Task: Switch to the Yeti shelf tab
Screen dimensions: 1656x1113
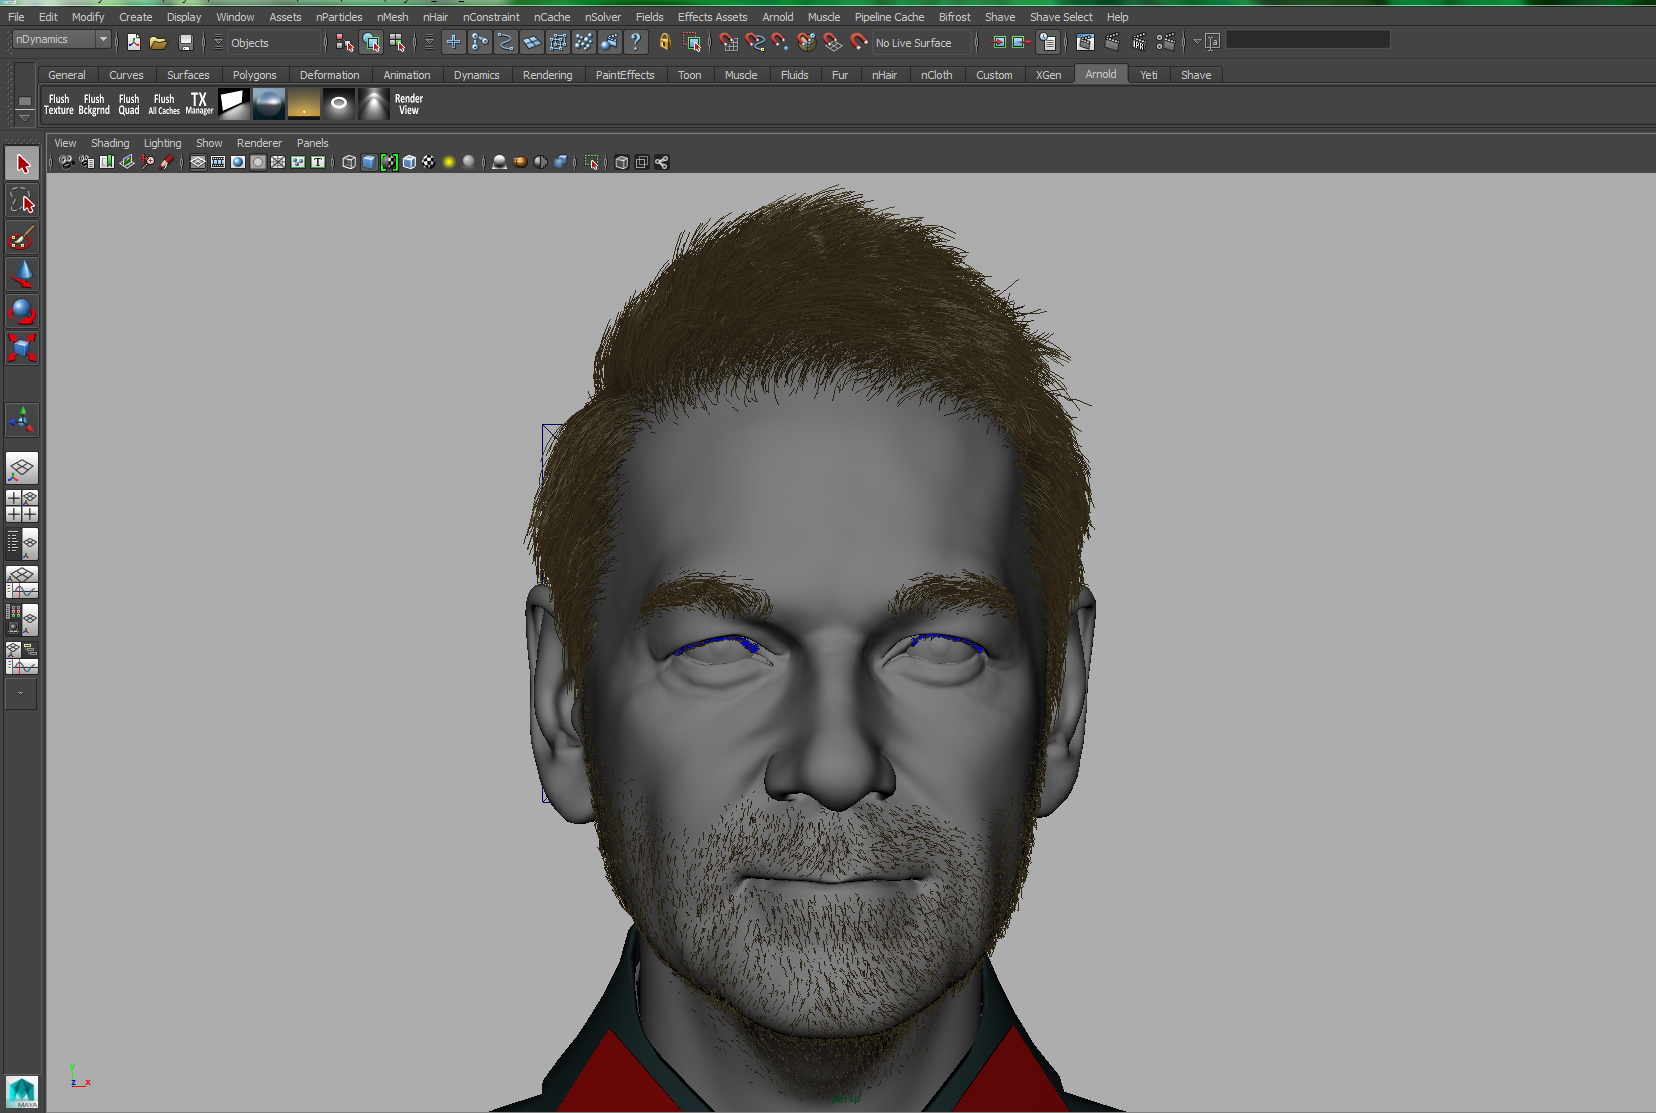Action: click(x=1149, y=75)
